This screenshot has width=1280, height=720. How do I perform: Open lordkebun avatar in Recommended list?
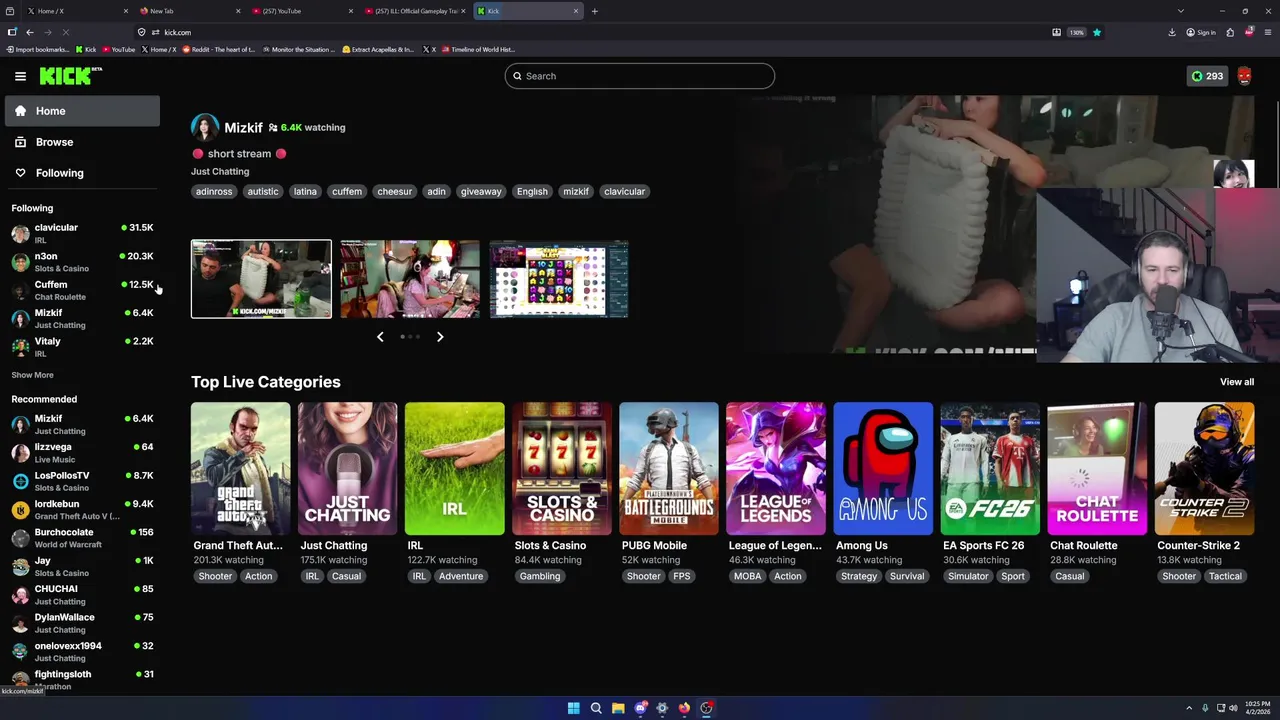20,509
